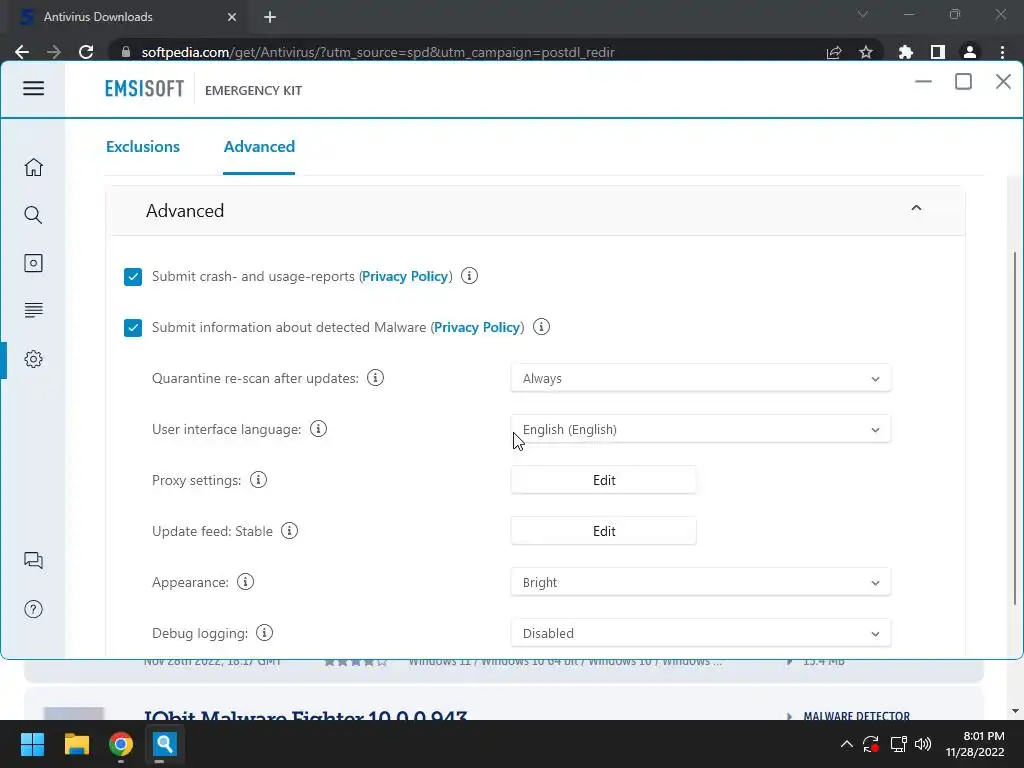Show info for Update feed

coord(289,530)
